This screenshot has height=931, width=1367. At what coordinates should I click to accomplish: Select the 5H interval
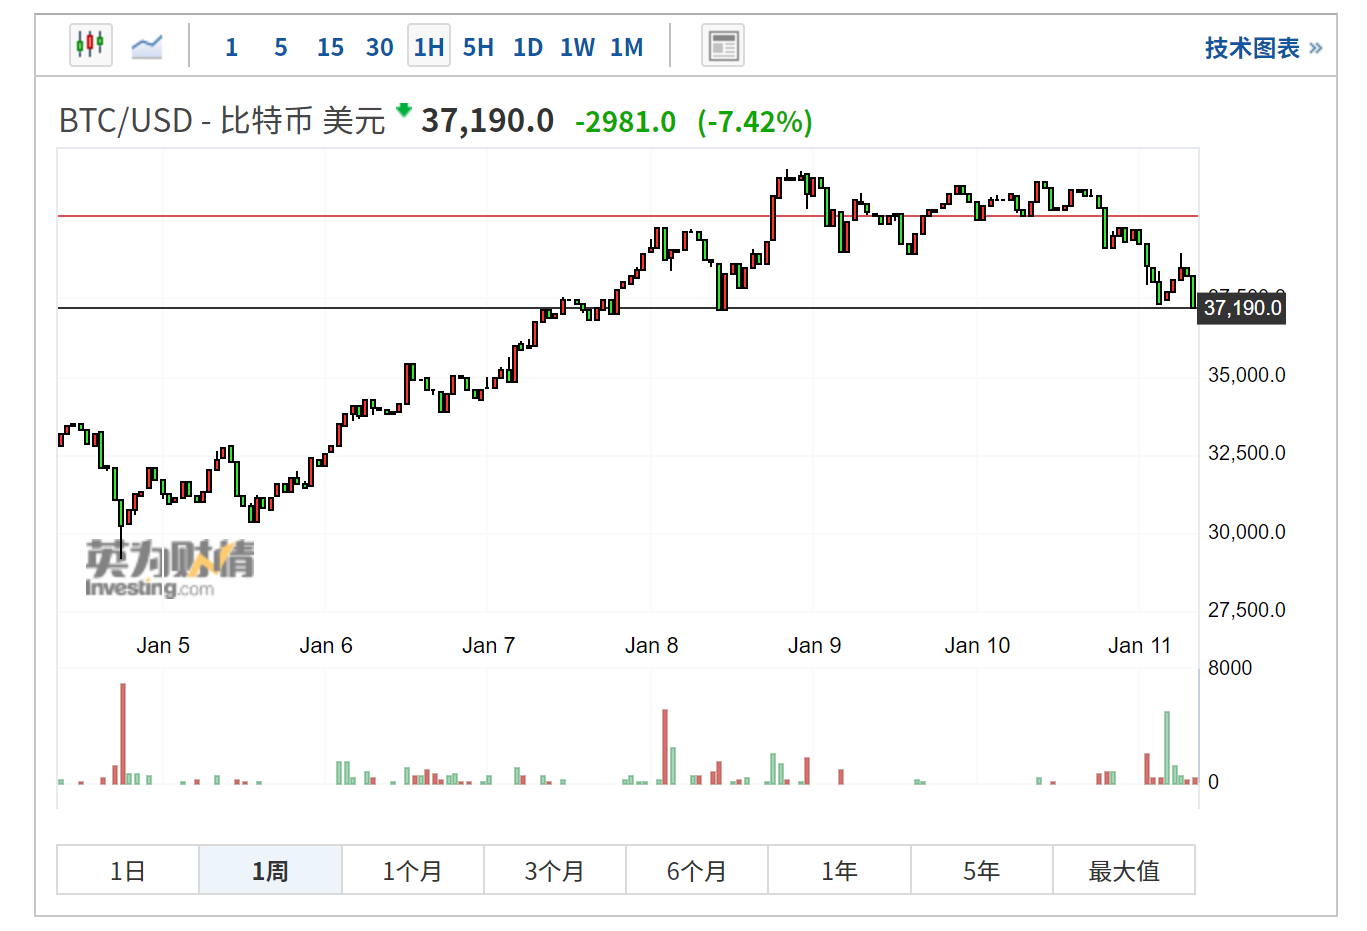(478, 47)
